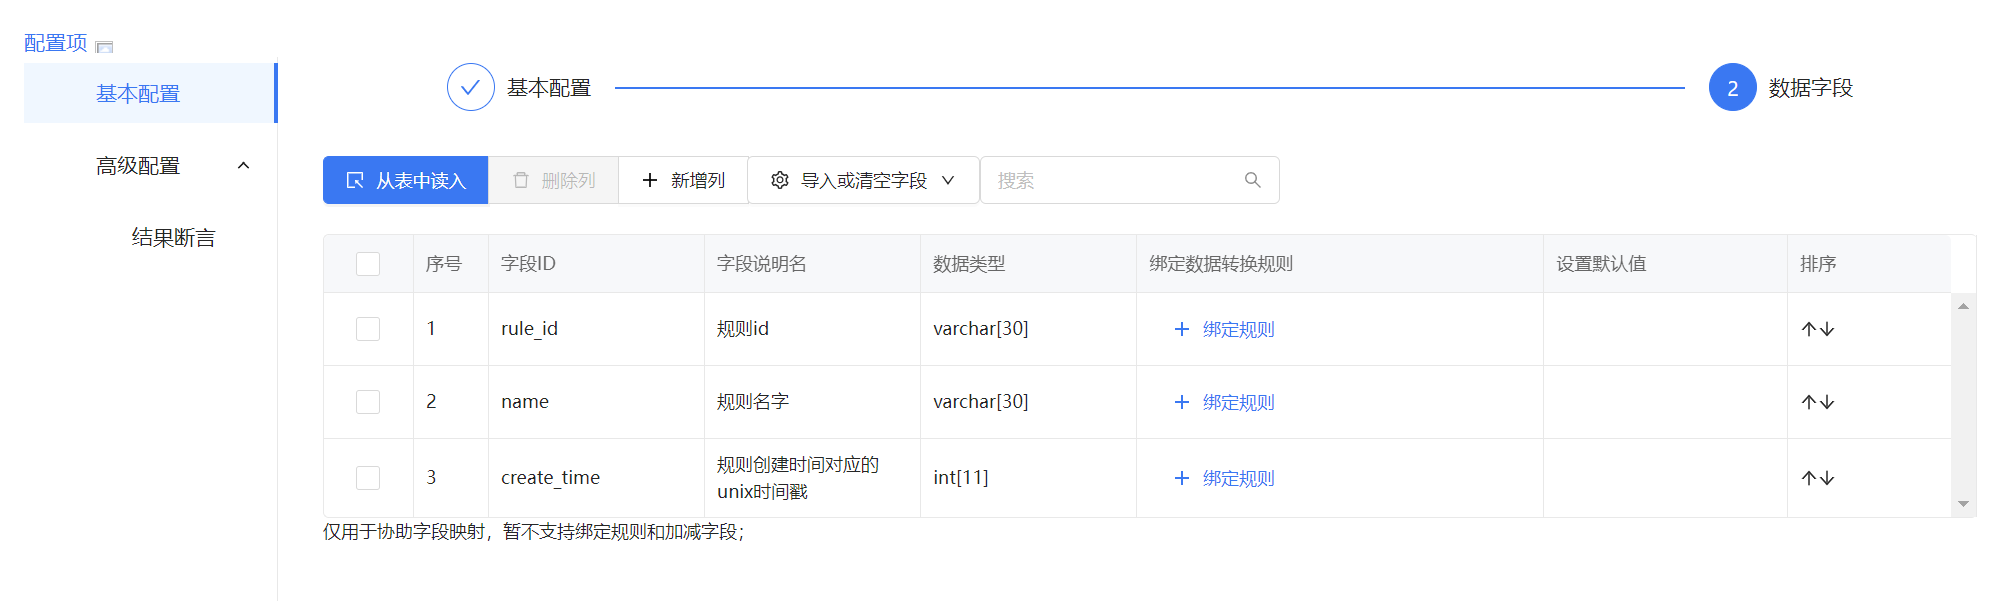Image resolution: width=1998 pixels, height=601 pixels.
Task: Click the table scrollbar down arrow
Action: pos(1964,504)
